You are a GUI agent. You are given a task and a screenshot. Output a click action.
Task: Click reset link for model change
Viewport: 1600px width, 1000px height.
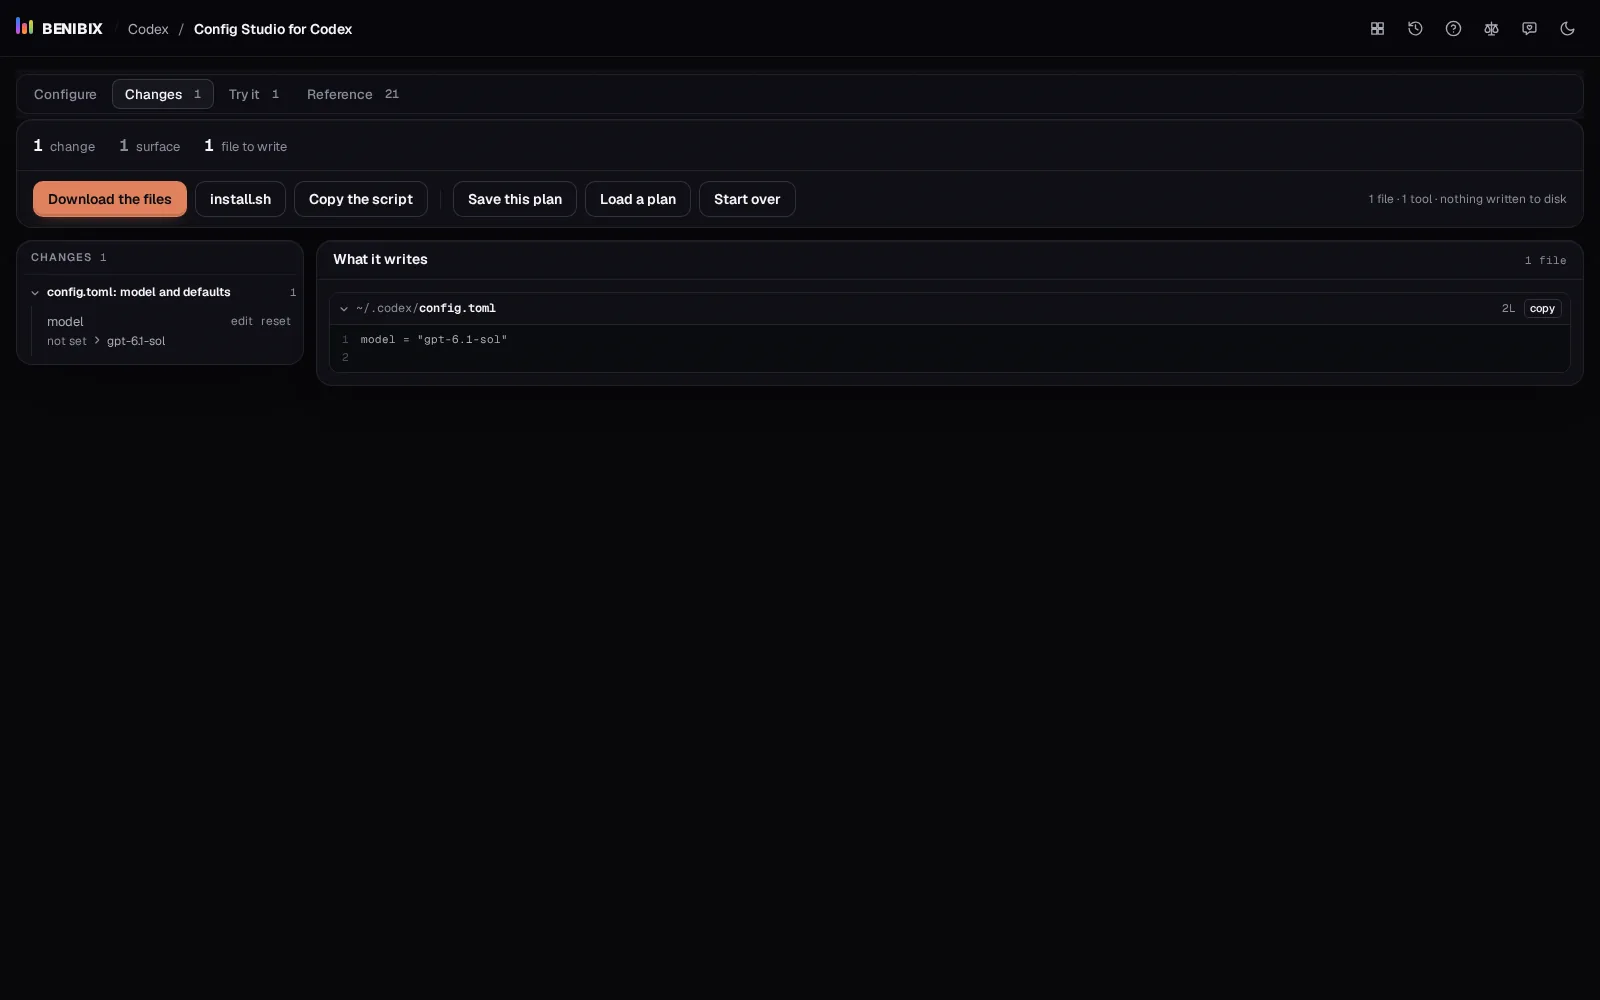point(276,321)
